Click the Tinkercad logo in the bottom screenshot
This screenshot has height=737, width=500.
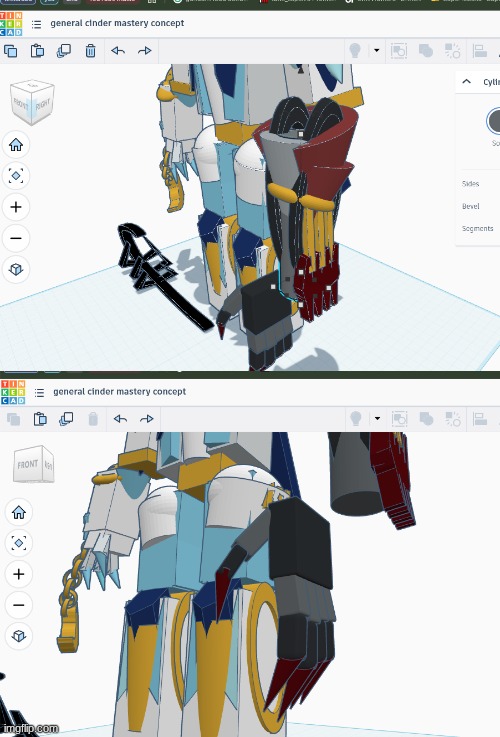[x=12, y=392]
